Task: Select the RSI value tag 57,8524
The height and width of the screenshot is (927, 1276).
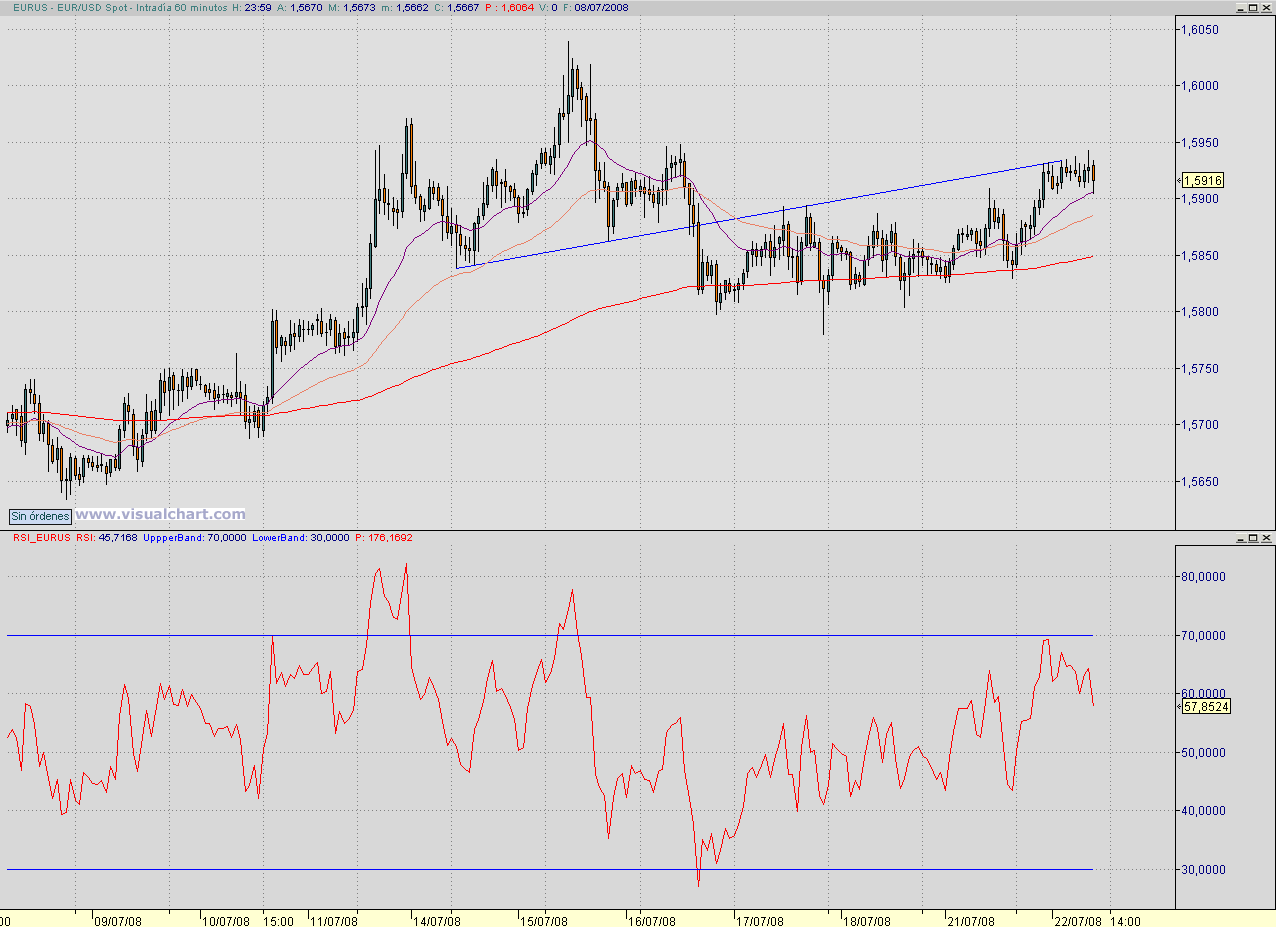Action: tap(1206, 706)
